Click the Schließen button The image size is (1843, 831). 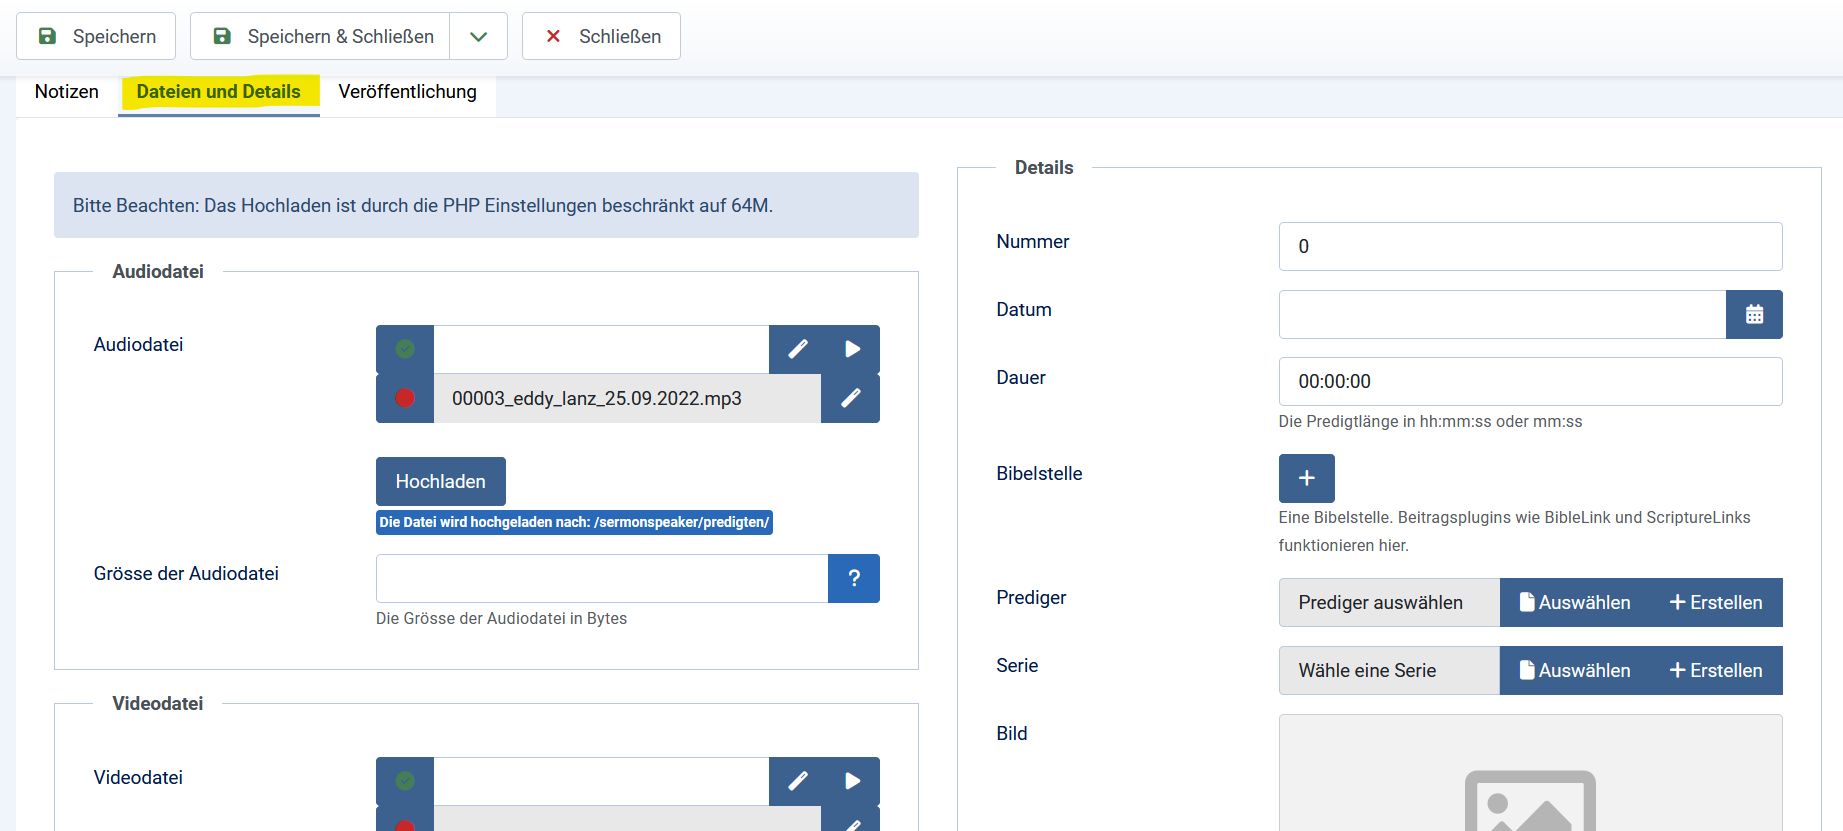(601, 37)
